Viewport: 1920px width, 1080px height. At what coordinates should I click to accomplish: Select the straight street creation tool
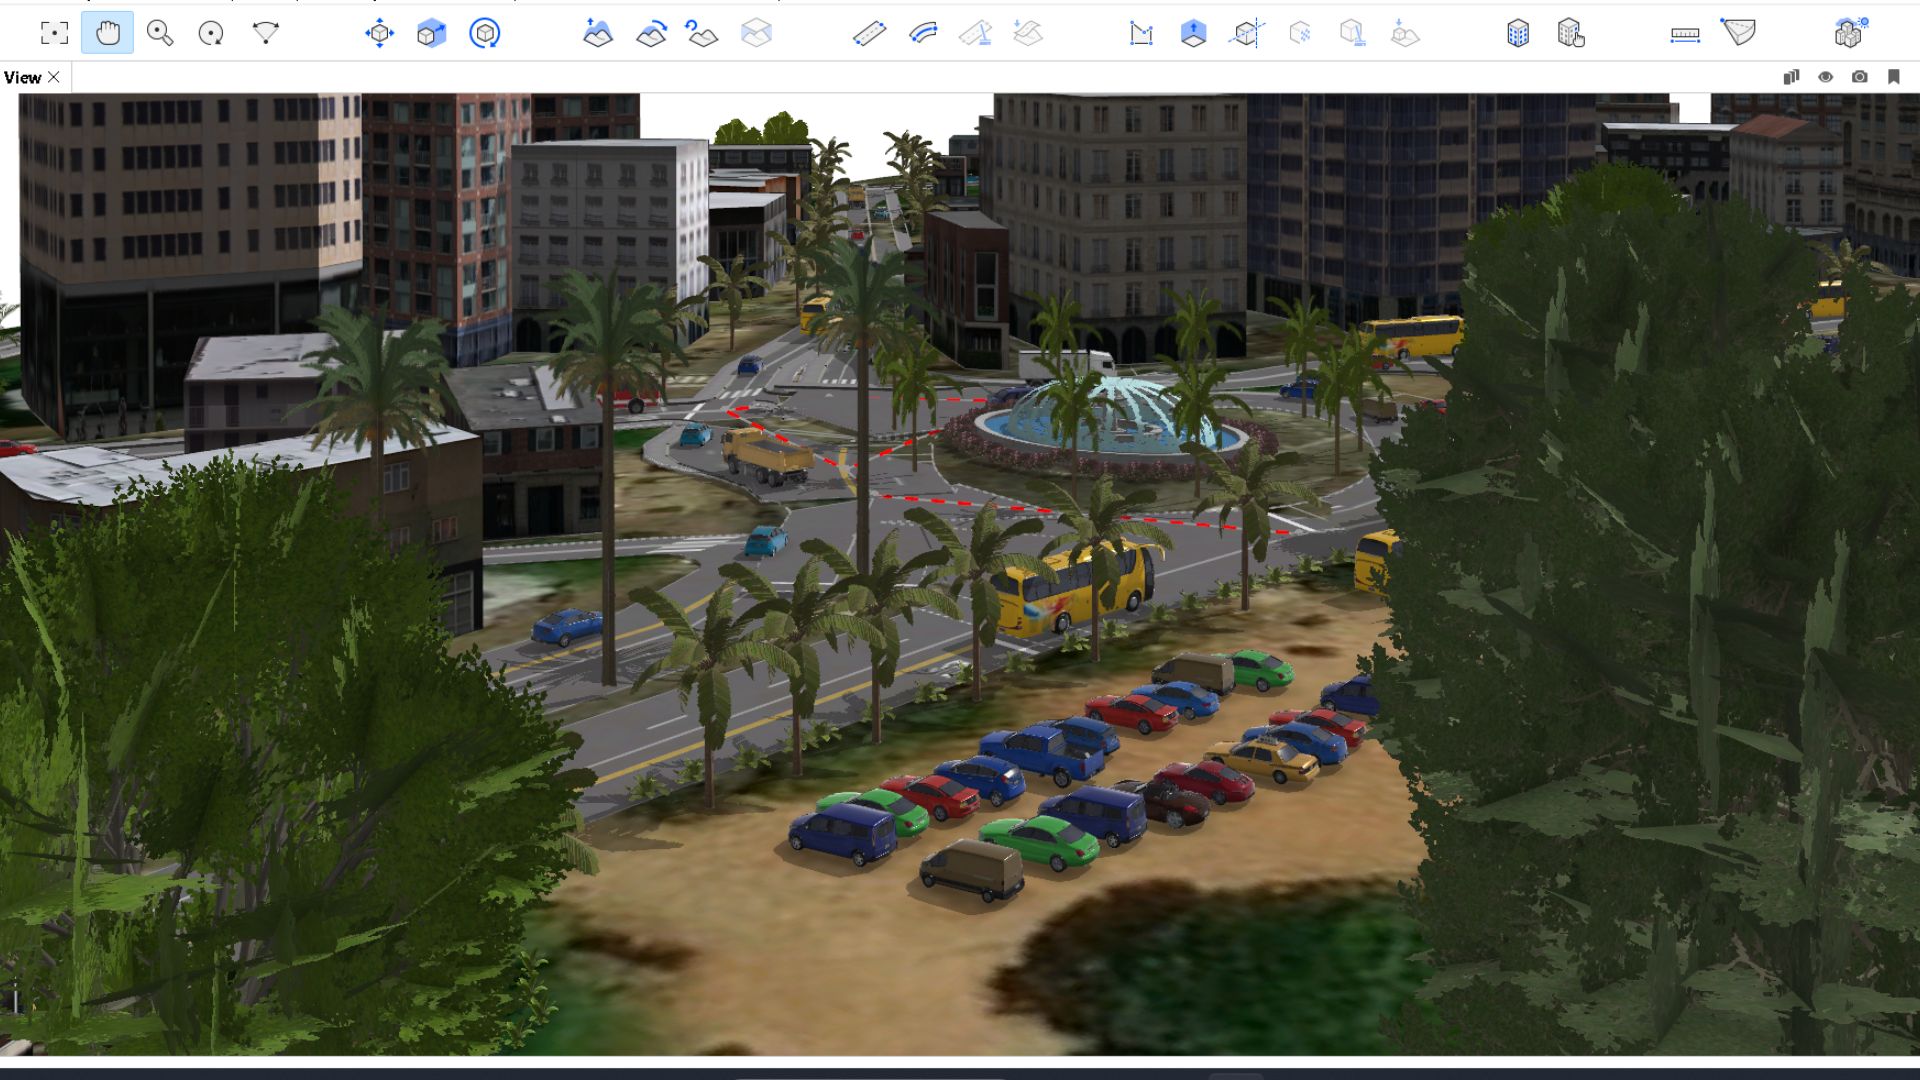869,33
